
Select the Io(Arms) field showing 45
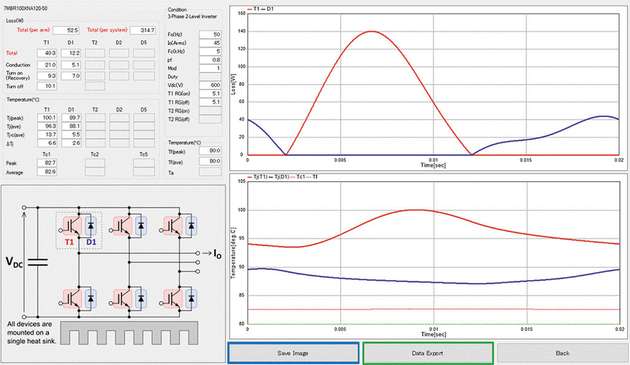(211, 43)
